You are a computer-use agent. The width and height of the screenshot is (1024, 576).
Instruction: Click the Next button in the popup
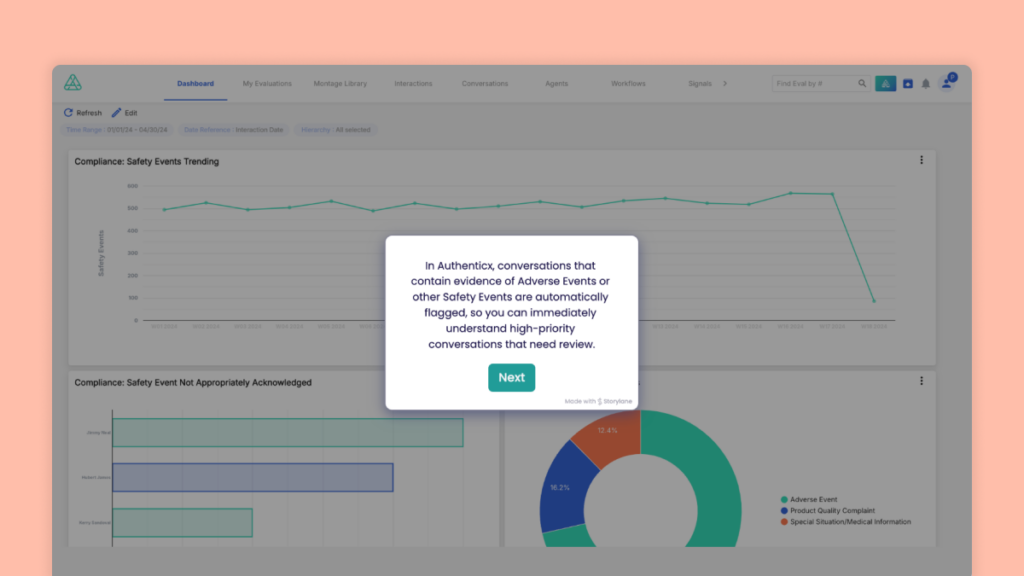pyautogui.click(x=511, y=377)
